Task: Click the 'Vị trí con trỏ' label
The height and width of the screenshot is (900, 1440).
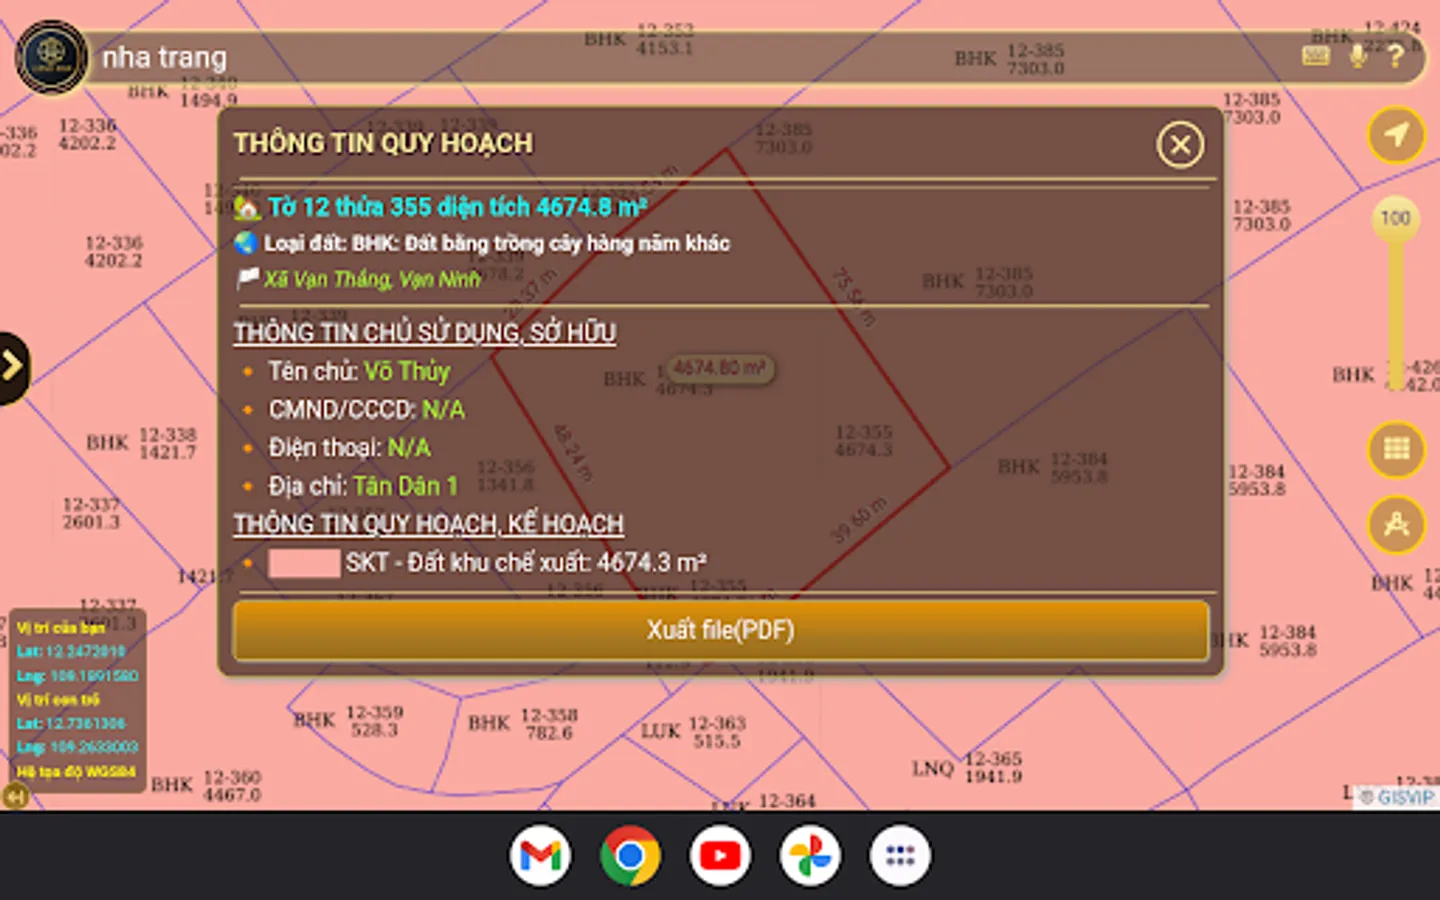Action: pos(58,700)
